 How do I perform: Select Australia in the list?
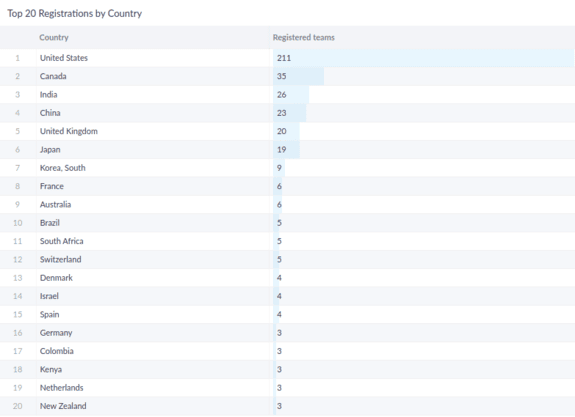55,205
